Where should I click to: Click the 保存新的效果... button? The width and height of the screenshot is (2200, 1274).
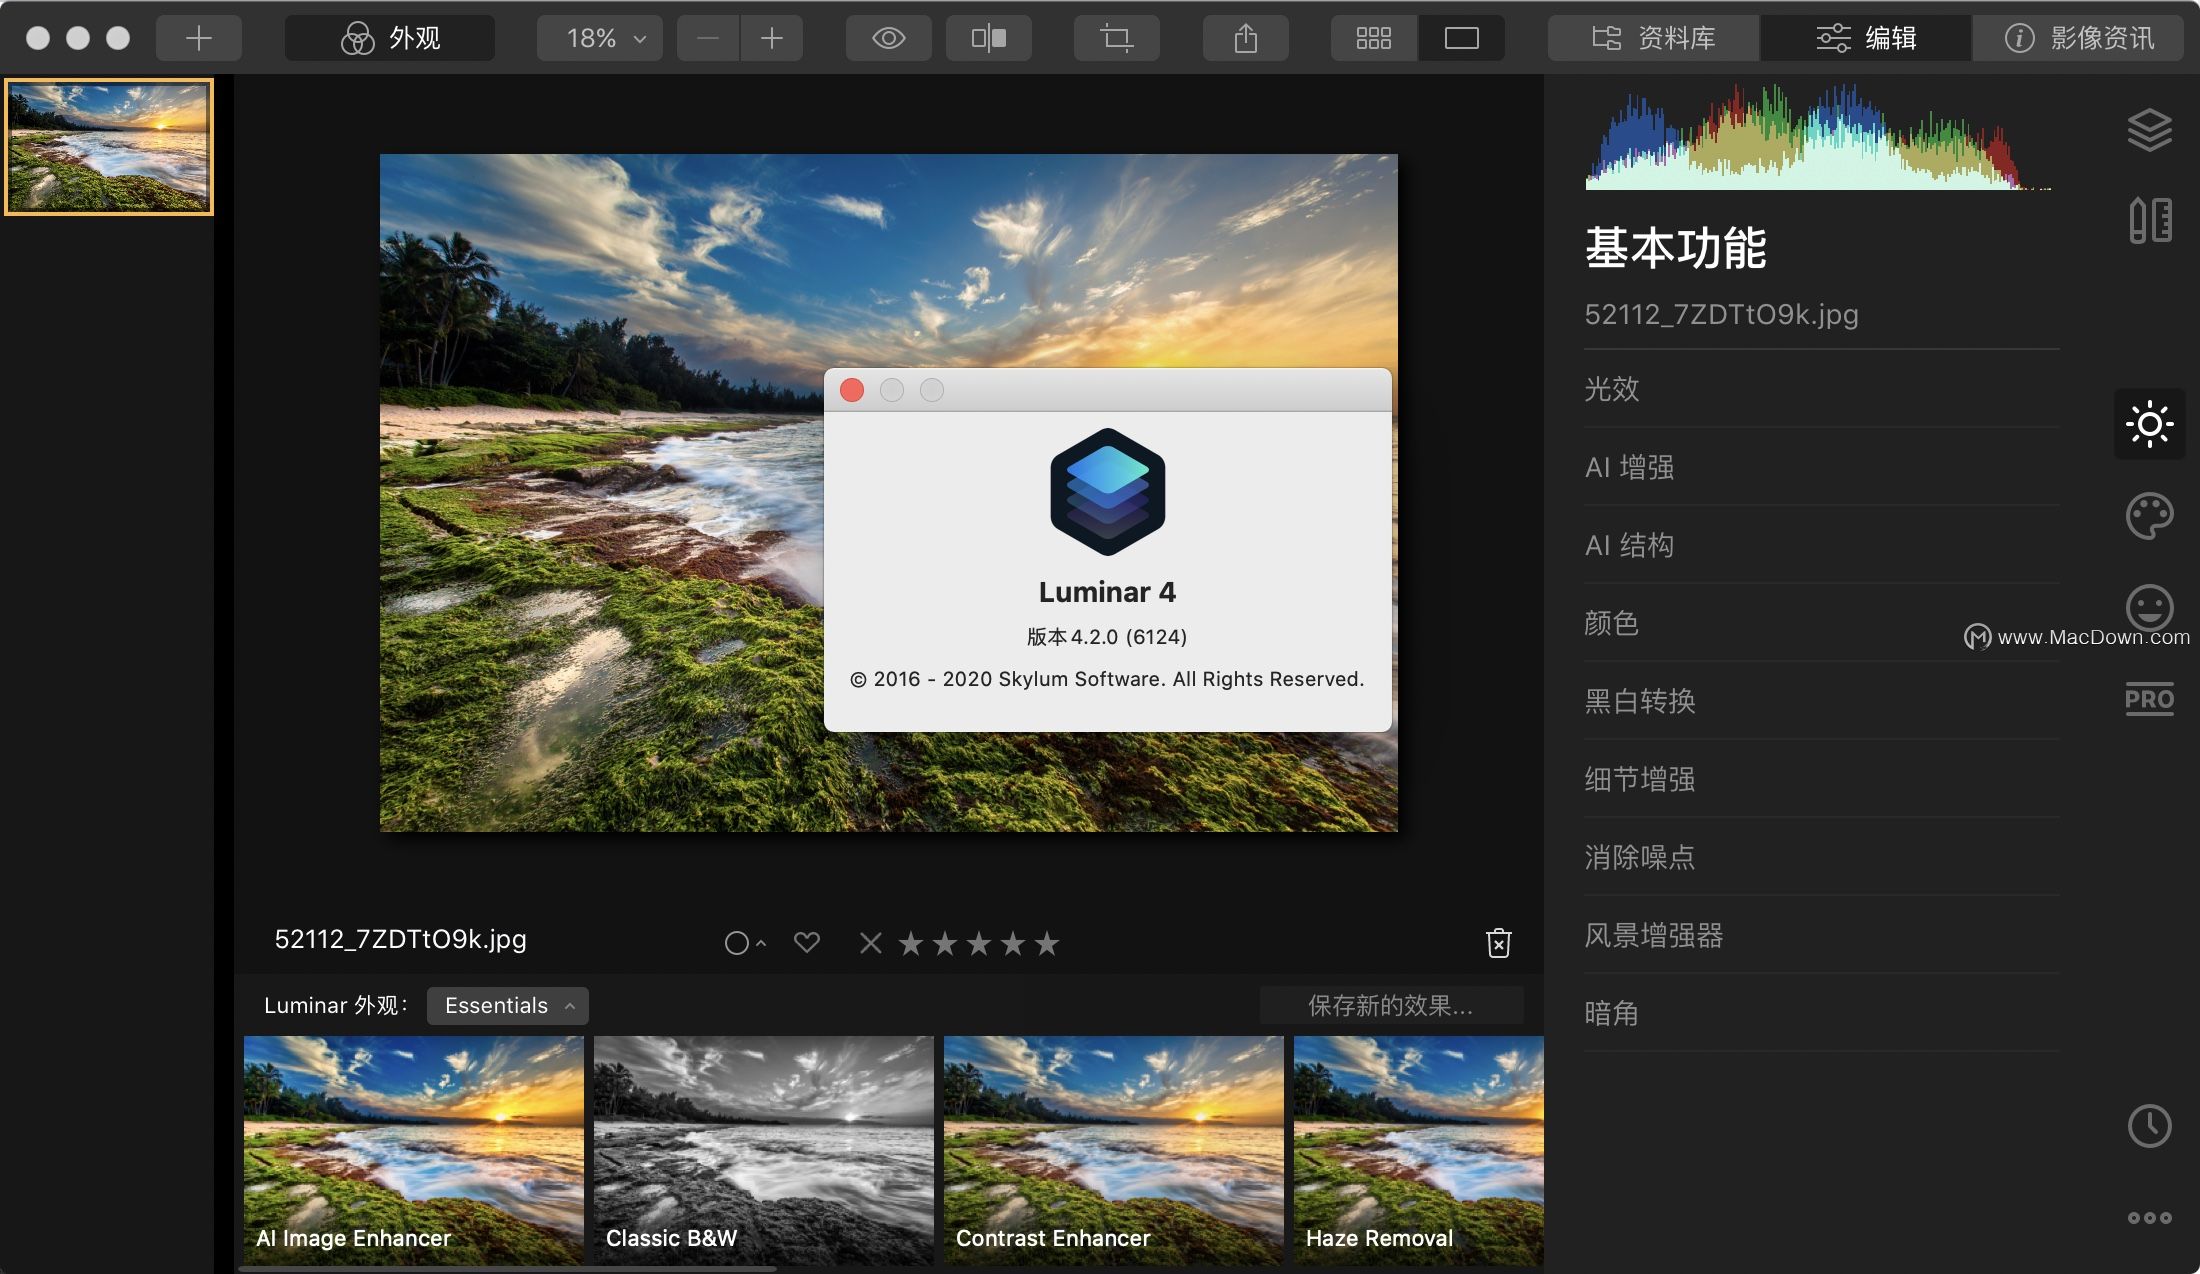(1391, 1005)
